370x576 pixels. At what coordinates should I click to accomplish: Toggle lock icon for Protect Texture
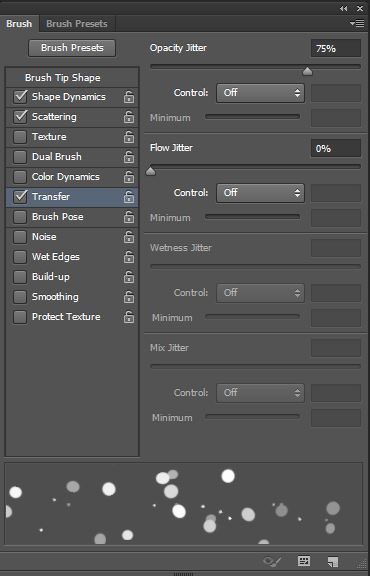coord(129,317)
